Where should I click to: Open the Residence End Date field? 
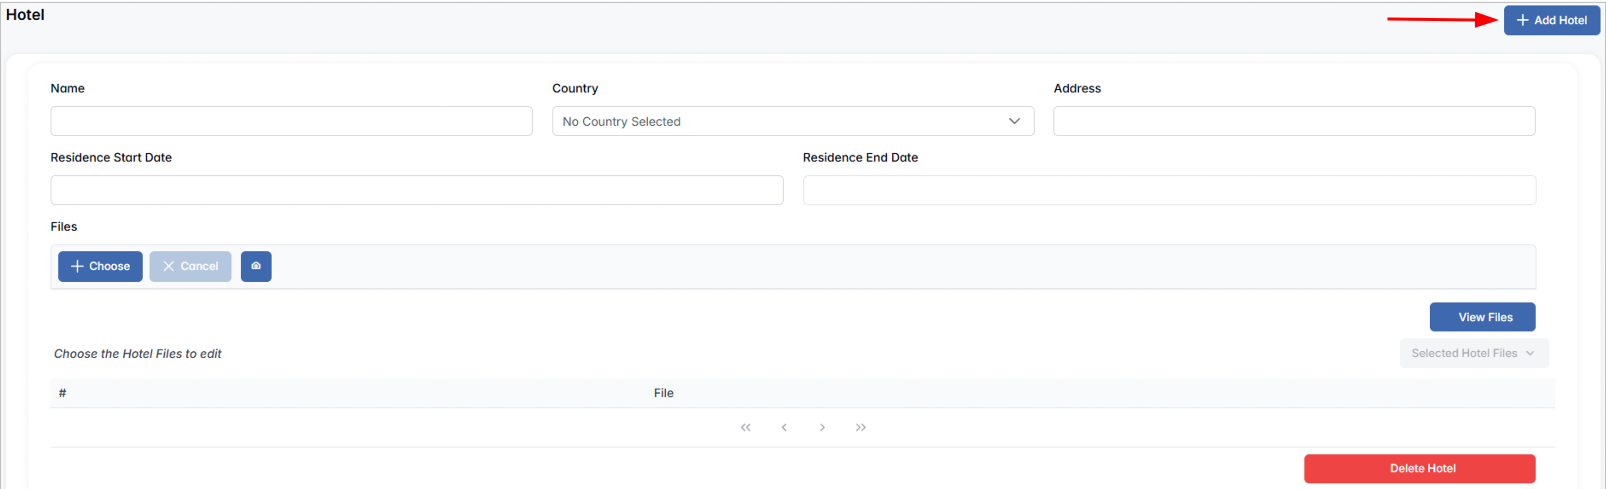tap(1168, 190)
